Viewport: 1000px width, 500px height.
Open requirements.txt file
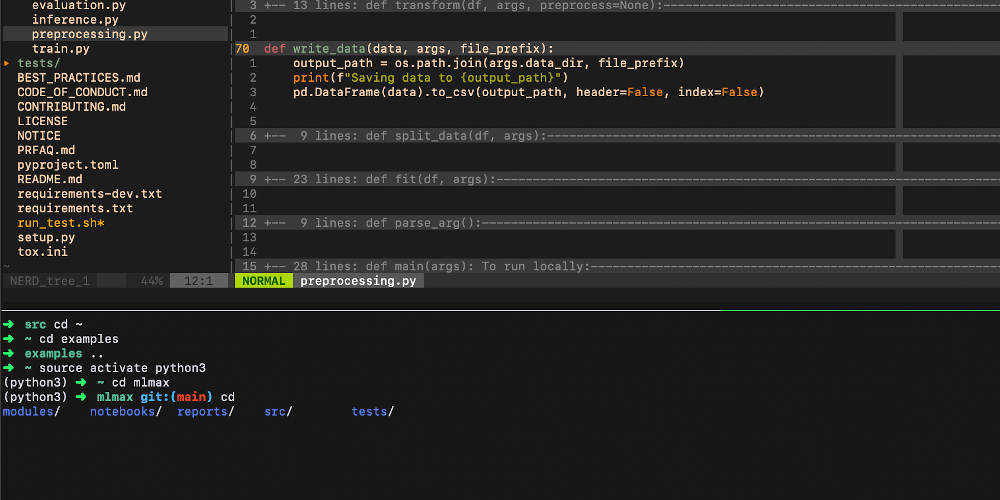(75, 209)
